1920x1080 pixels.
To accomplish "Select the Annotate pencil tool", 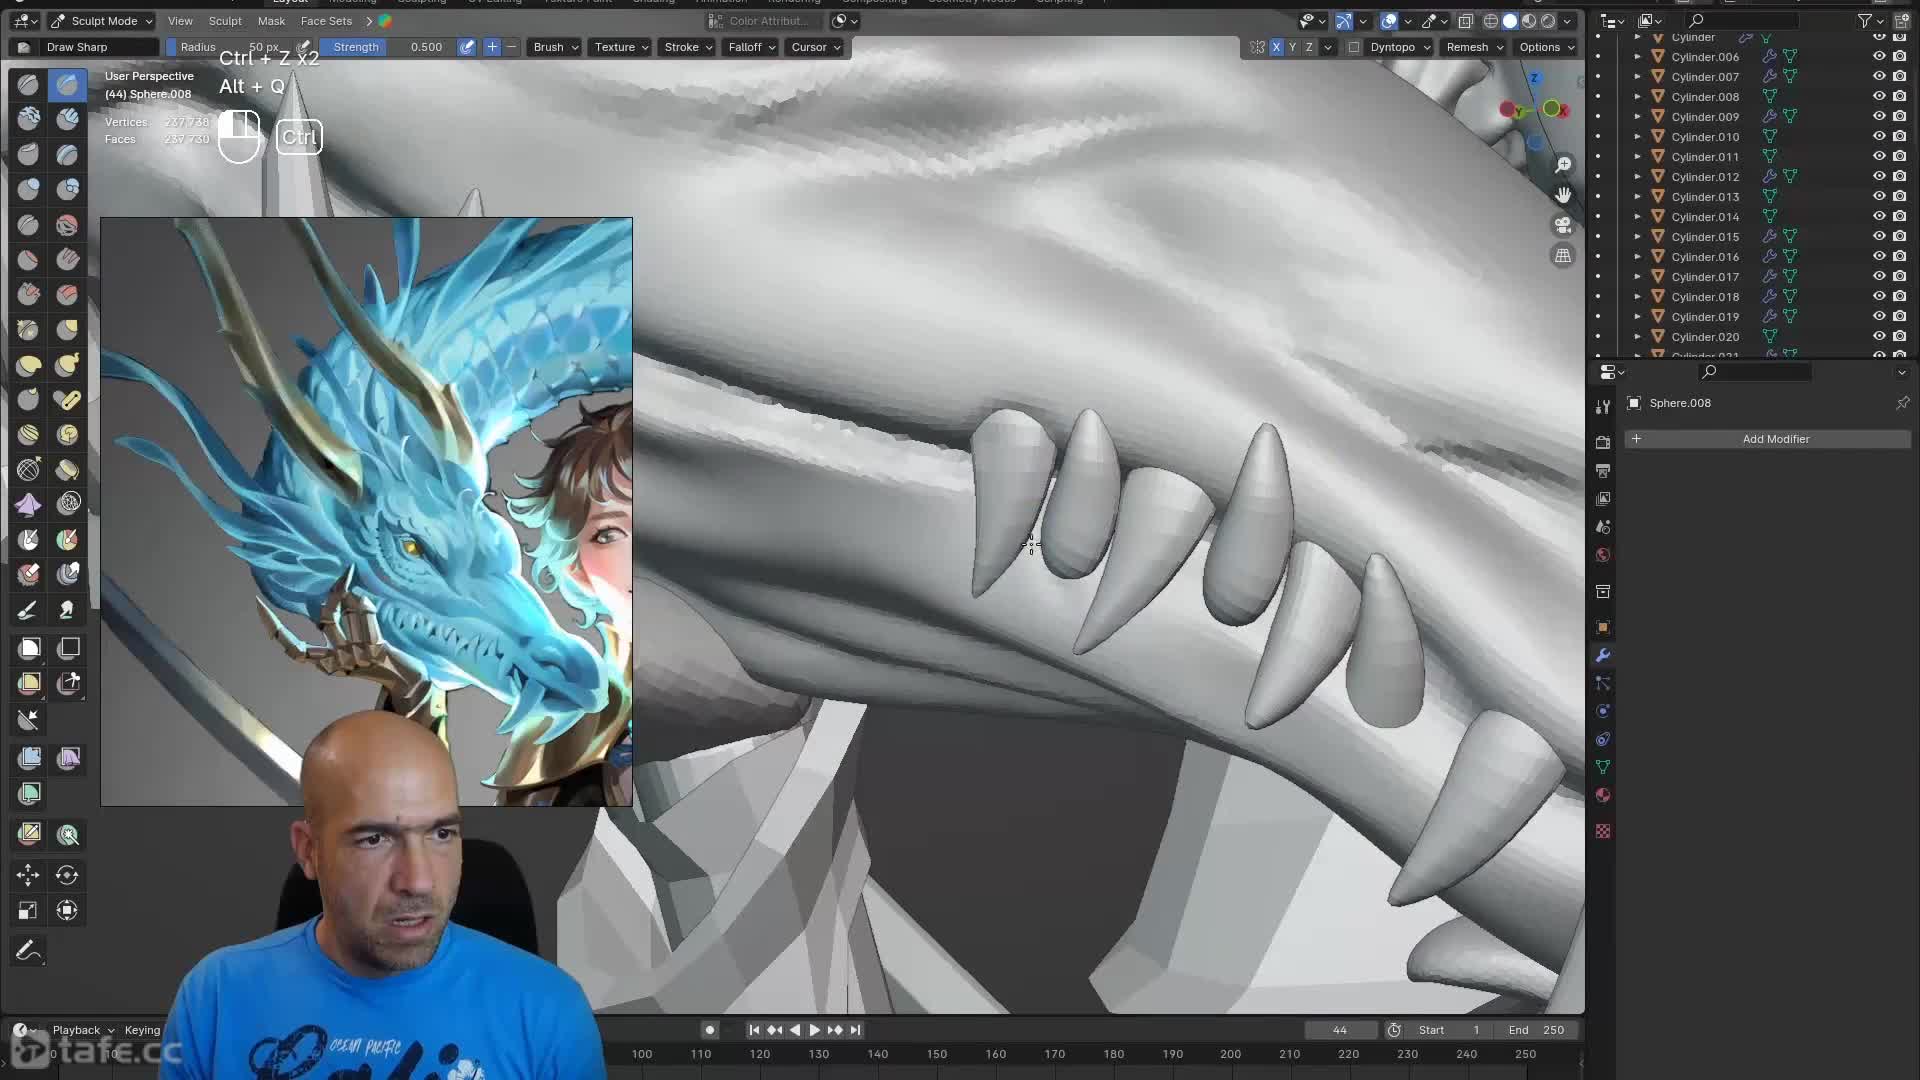I will tap(28, 950).
